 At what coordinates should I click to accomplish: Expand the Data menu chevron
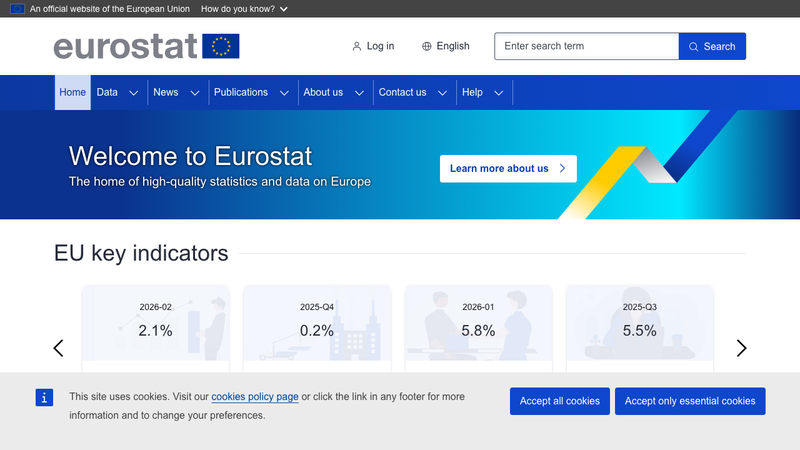coord(134,93)
